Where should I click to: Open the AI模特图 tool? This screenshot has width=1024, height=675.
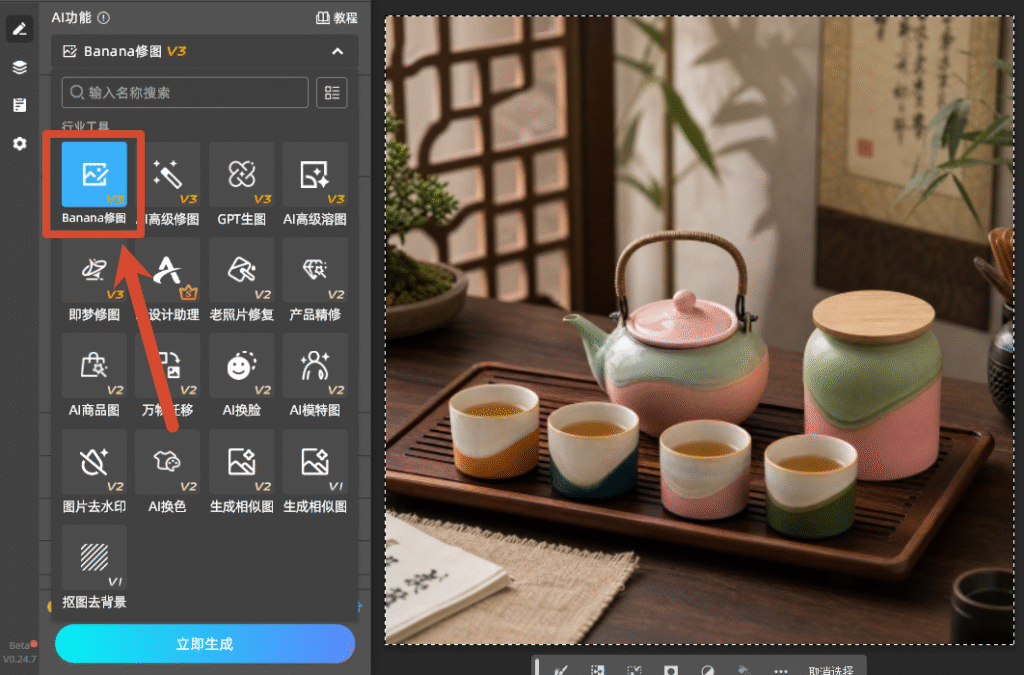point(315,375)
